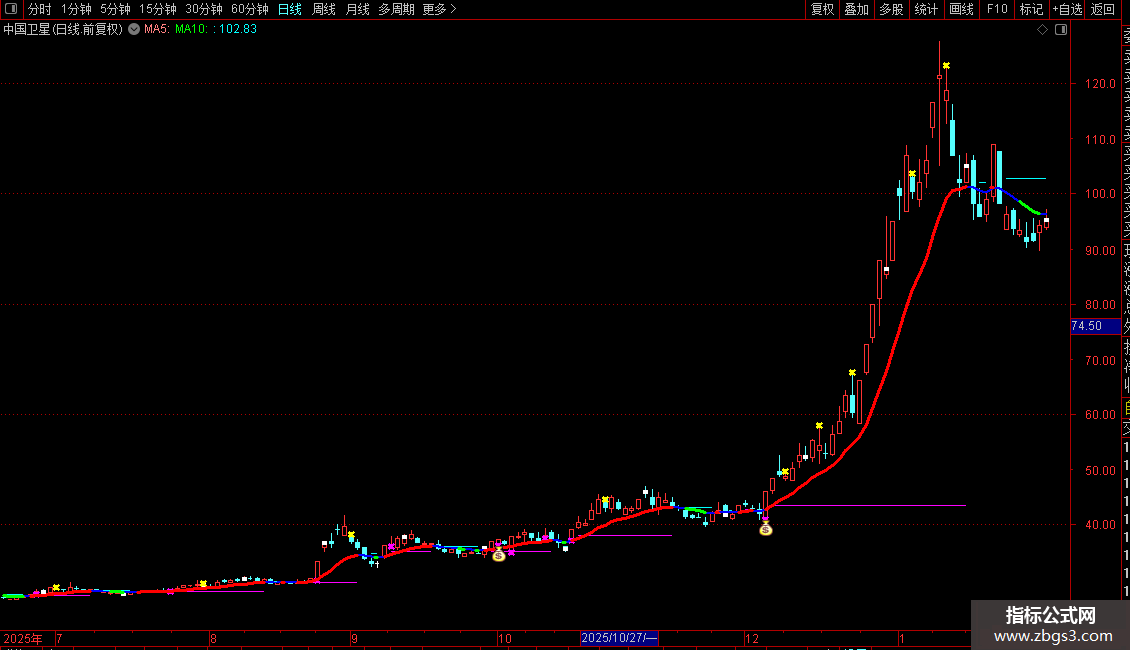Click the MA10 indicator label
Screen dimensions: 1130x650
coord(192,30)
